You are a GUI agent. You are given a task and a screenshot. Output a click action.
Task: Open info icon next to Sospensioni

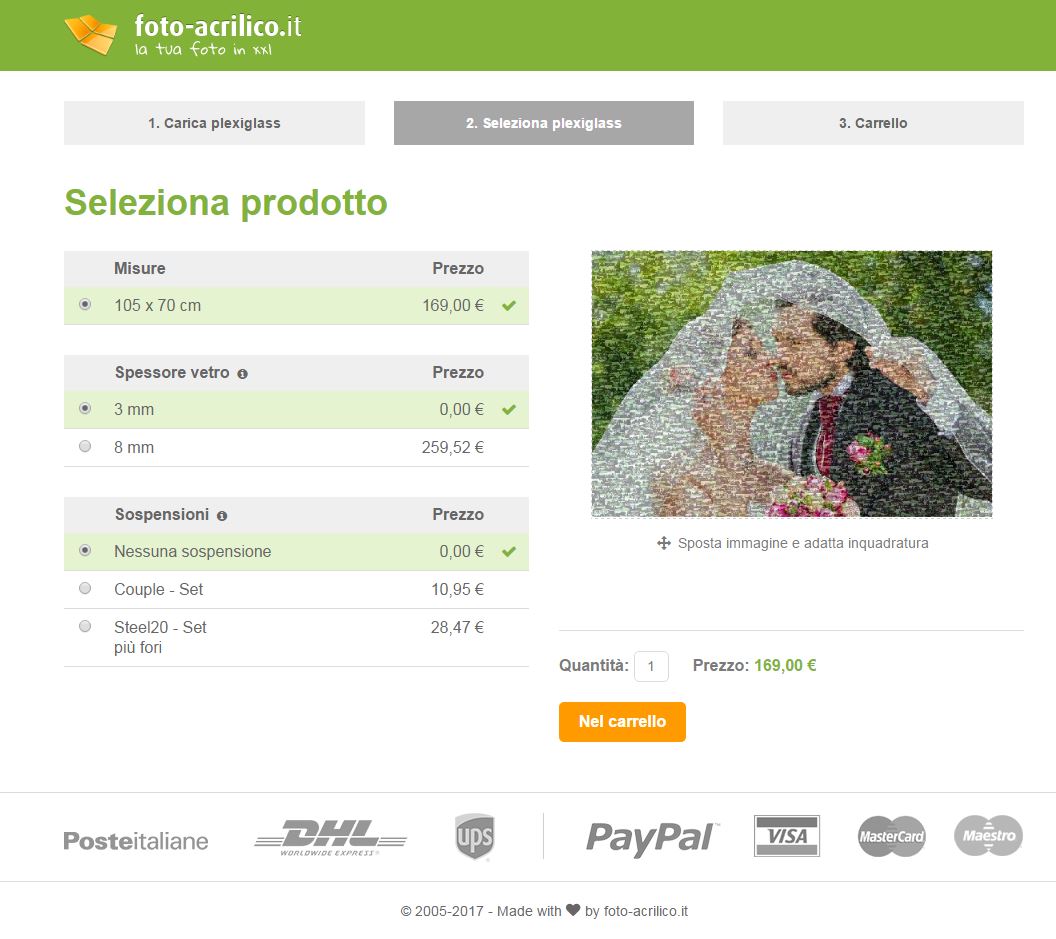[222, 516]
